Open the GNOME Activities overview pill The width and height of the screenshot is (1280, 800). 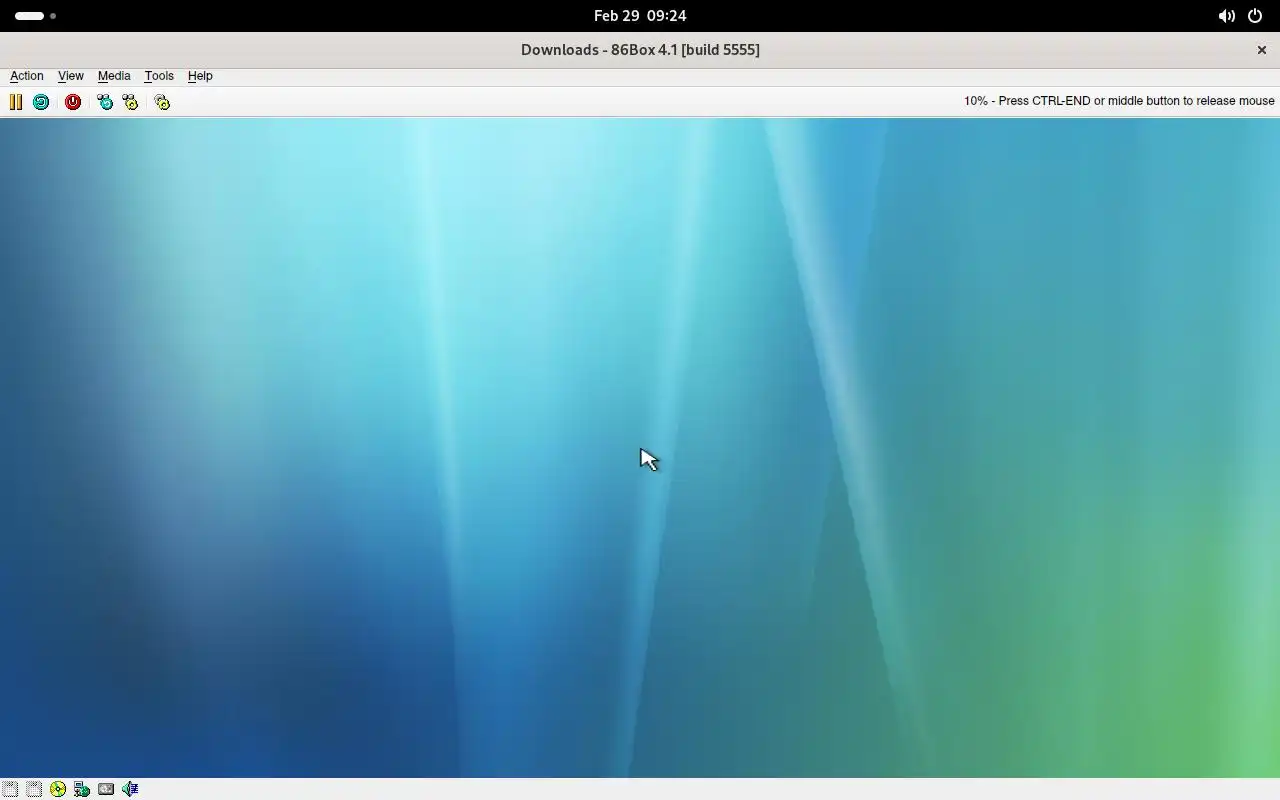(x=35, y=16)
